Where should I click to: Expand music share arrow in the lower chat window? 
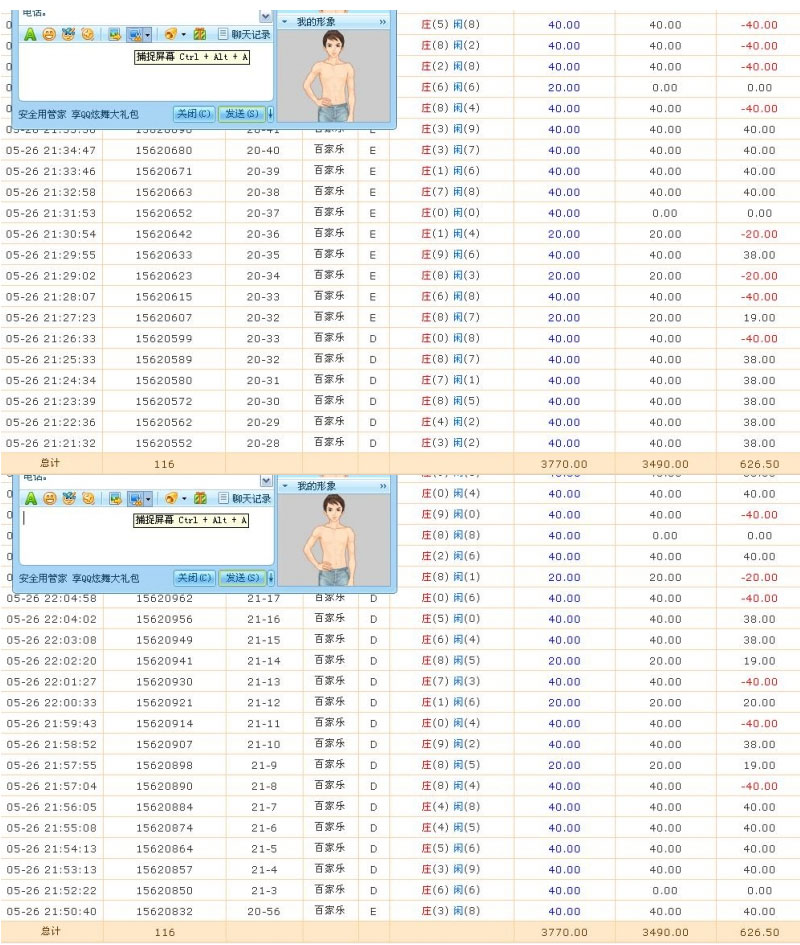click(x=184, y=499)
